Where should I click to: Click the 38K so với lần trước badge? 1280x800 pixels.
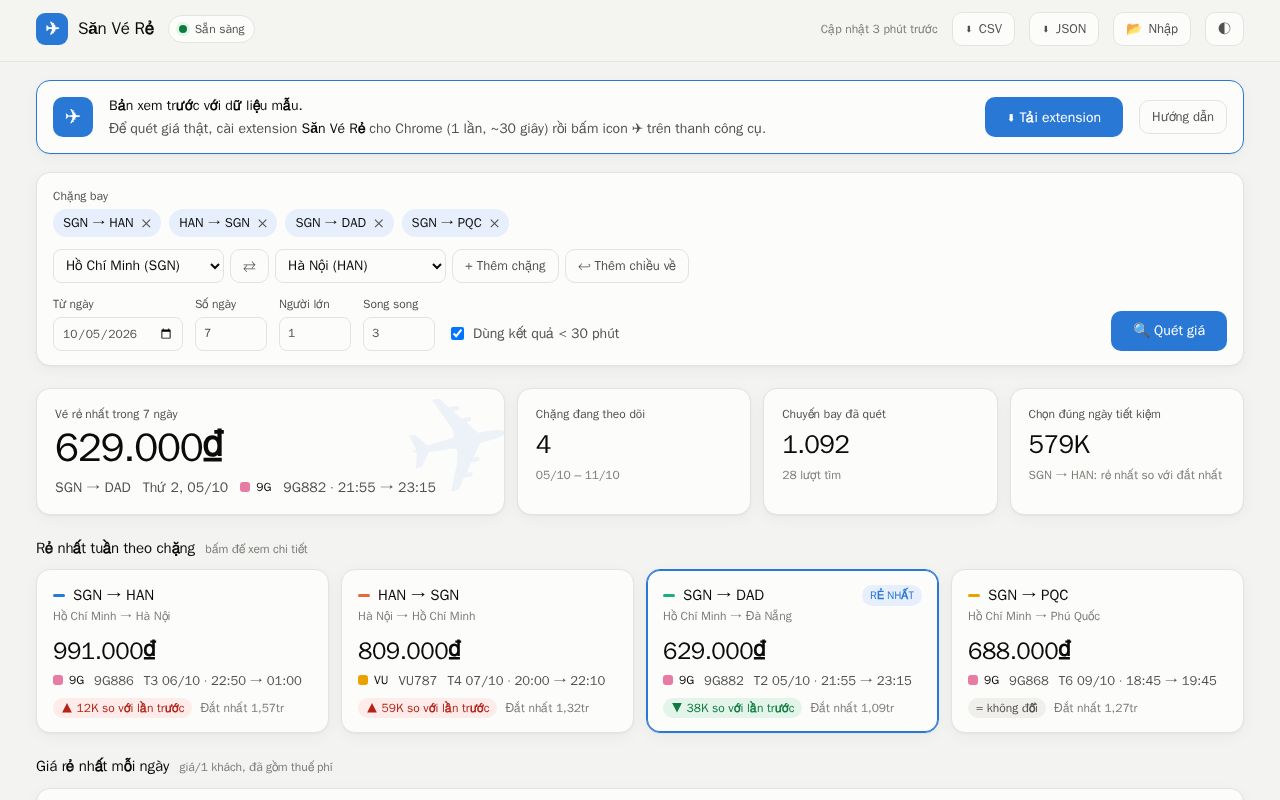pos(732,708)
